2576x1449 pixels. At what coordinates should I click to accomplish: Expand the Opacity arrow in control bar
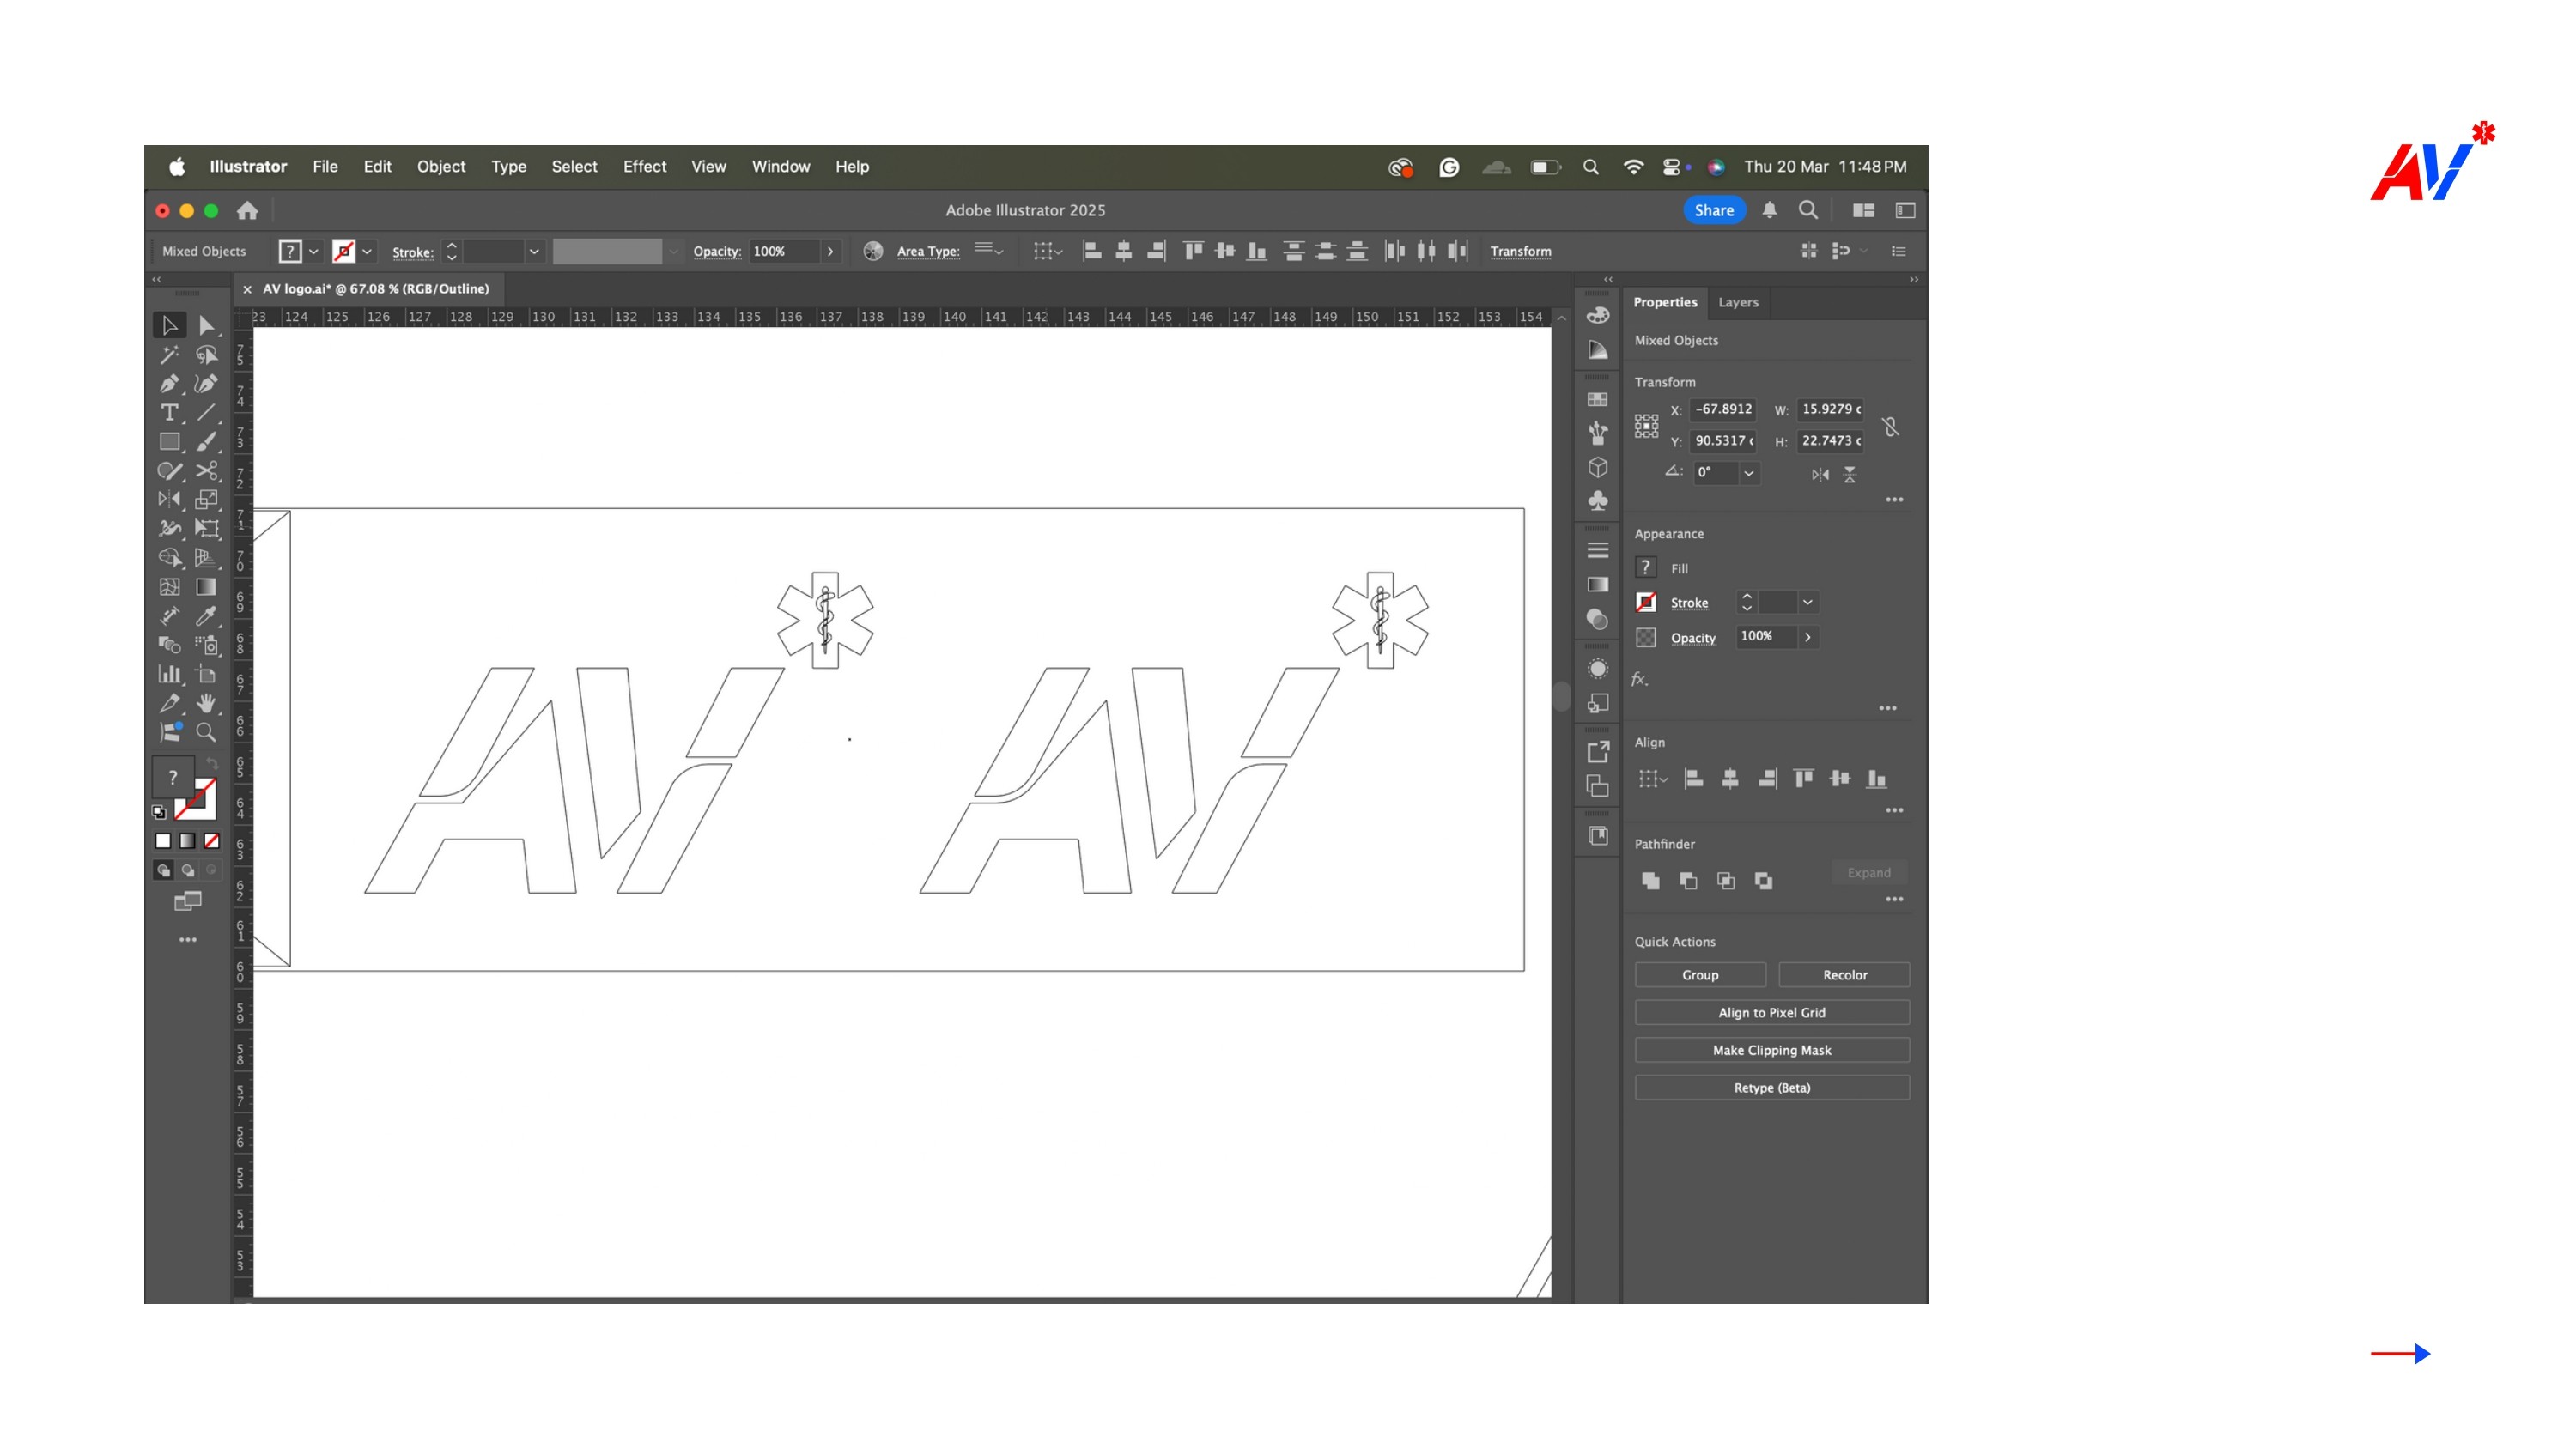pyautogui.click(x=830, y=251)
